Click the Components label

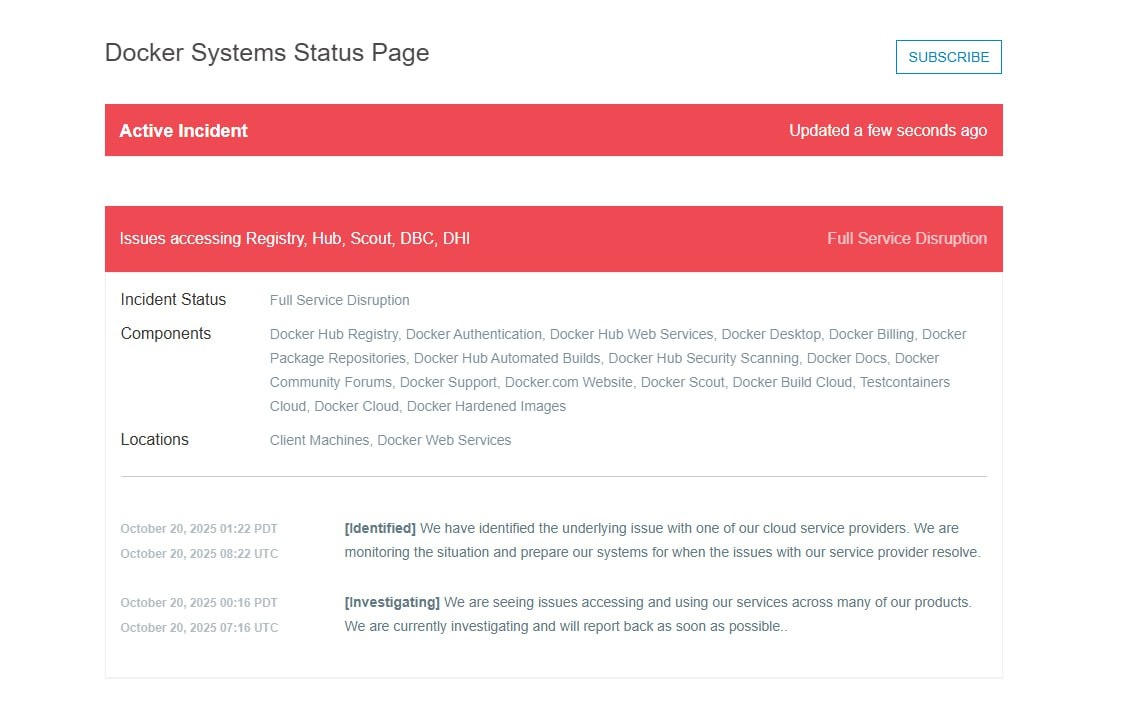coord(166,333)
